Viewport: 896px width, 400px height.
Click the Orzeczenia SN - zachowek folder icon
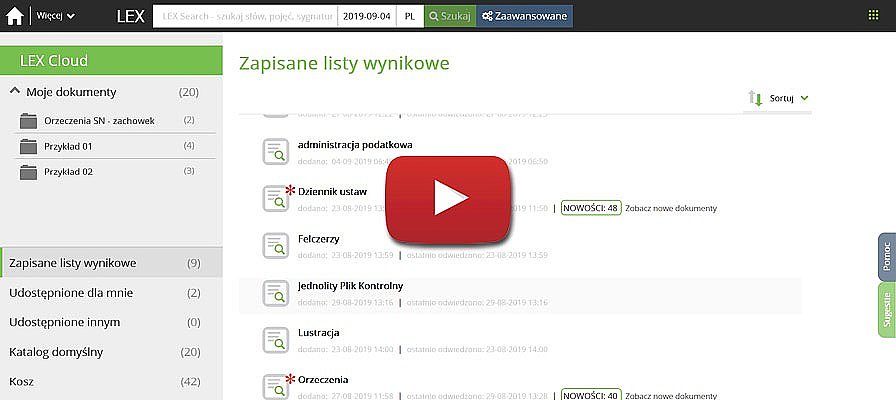pos(27,120)
